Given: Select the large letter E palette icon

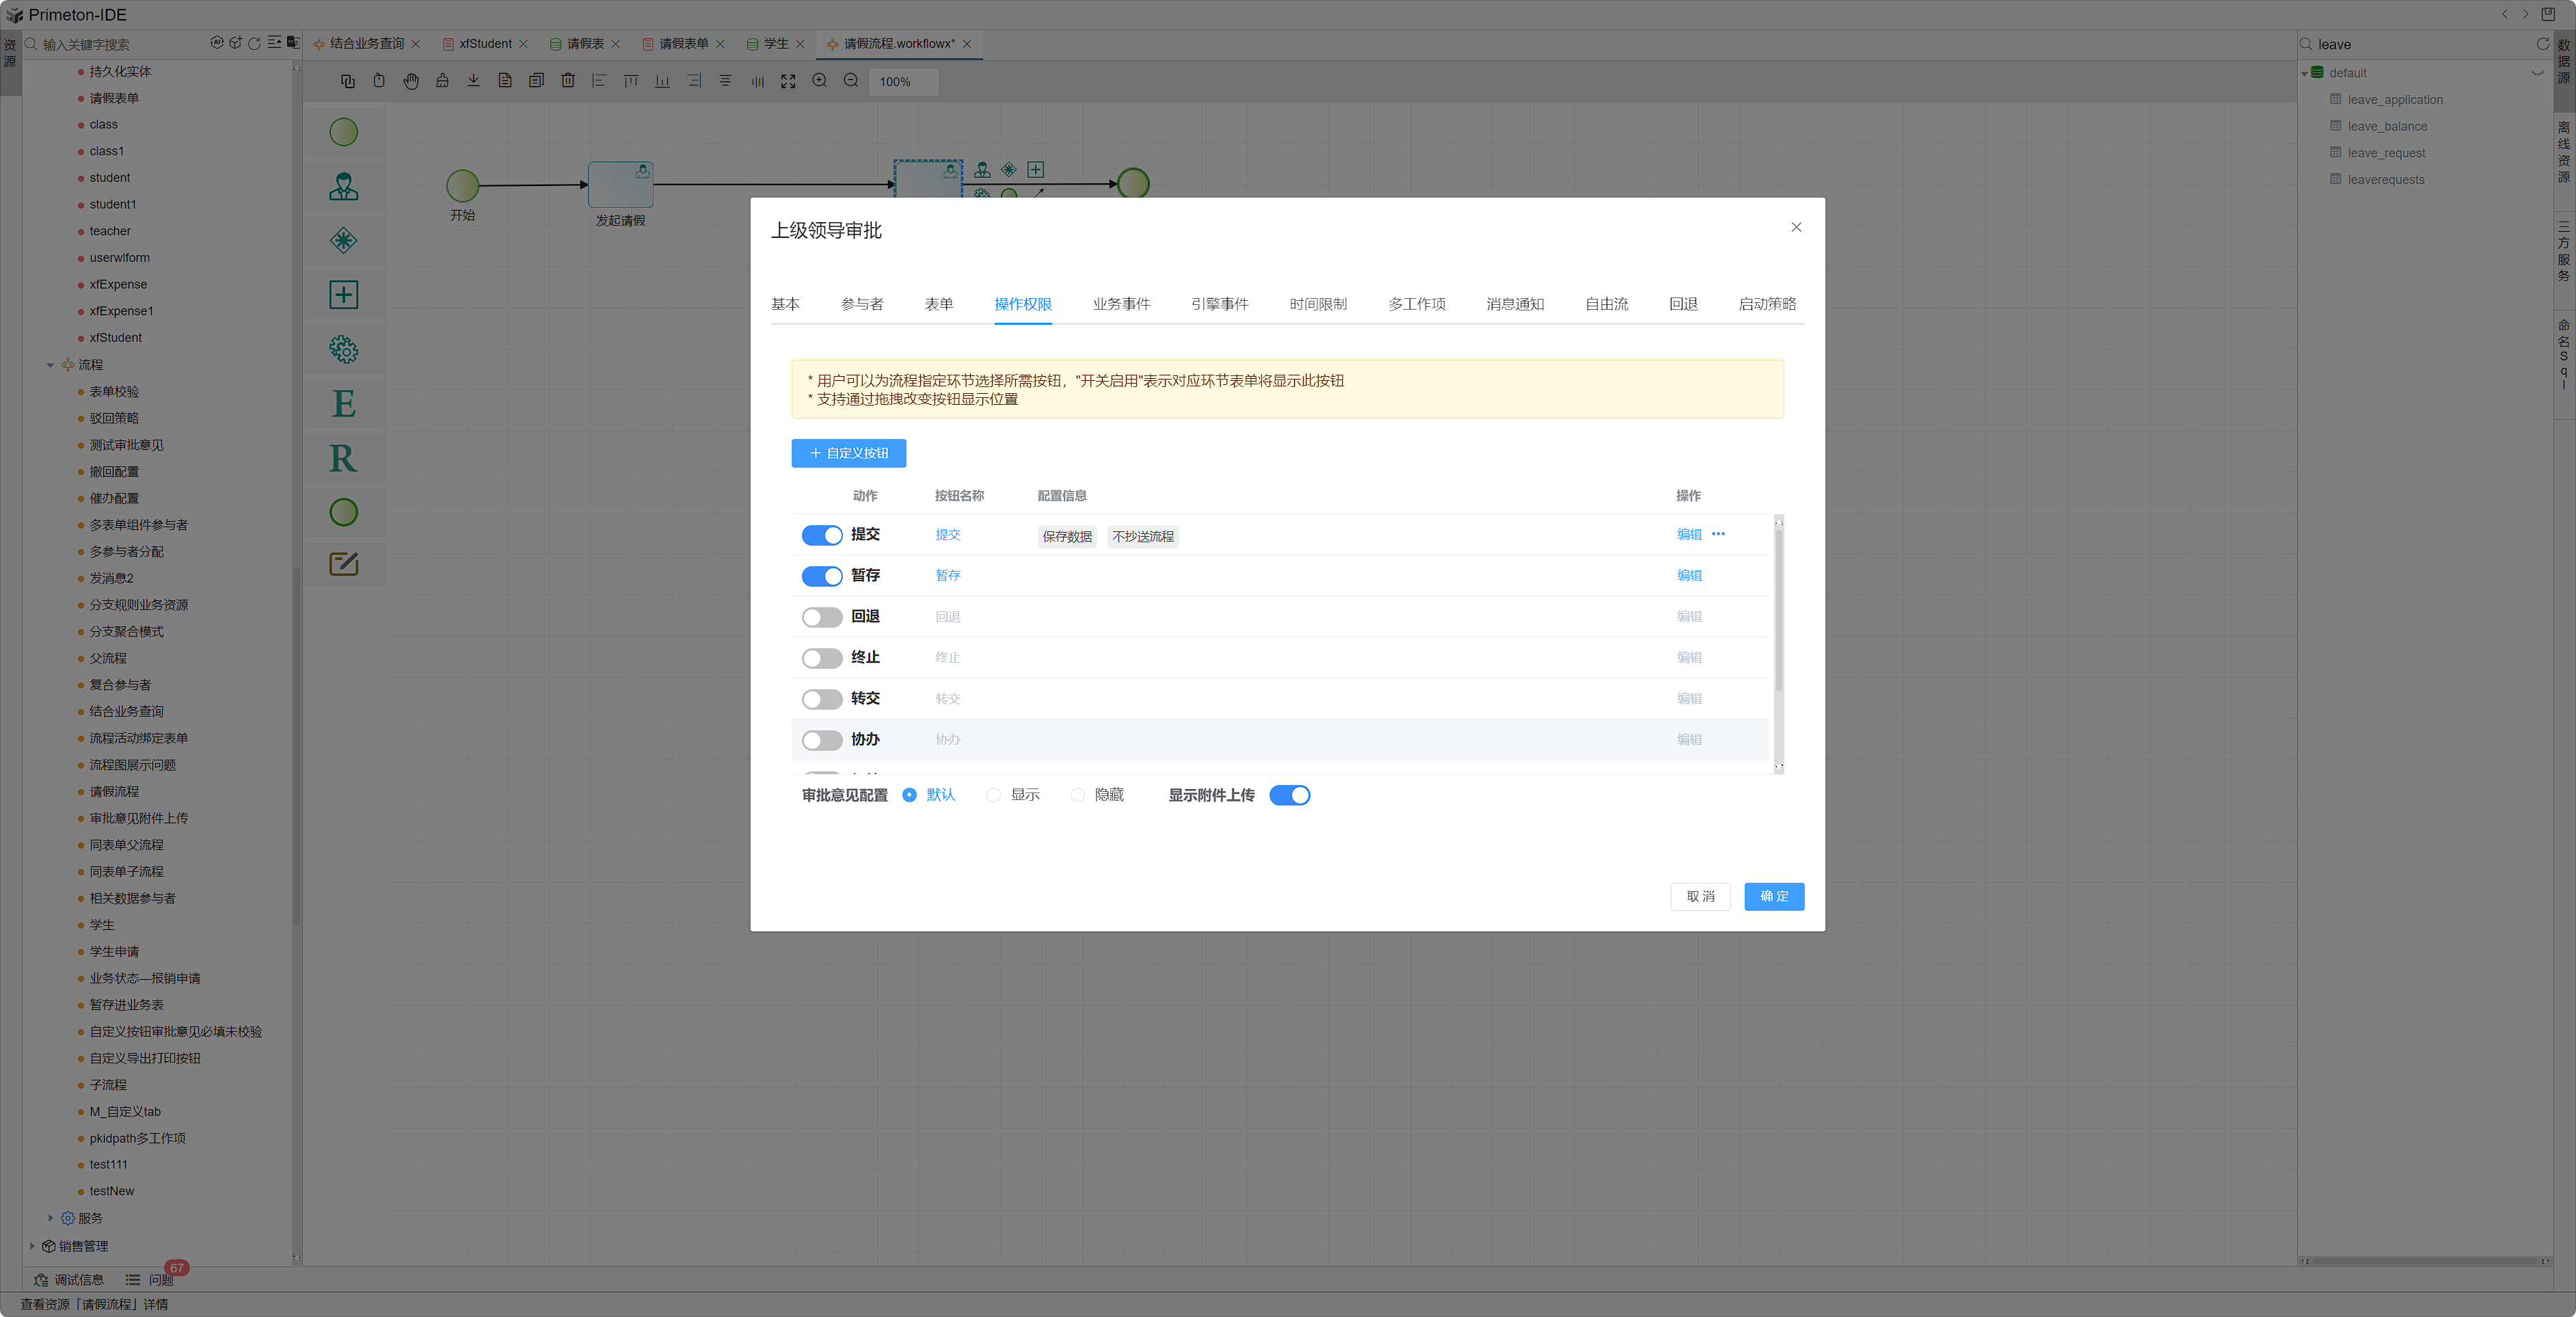Looking at the screenshot, I should (x=343, y=404).
